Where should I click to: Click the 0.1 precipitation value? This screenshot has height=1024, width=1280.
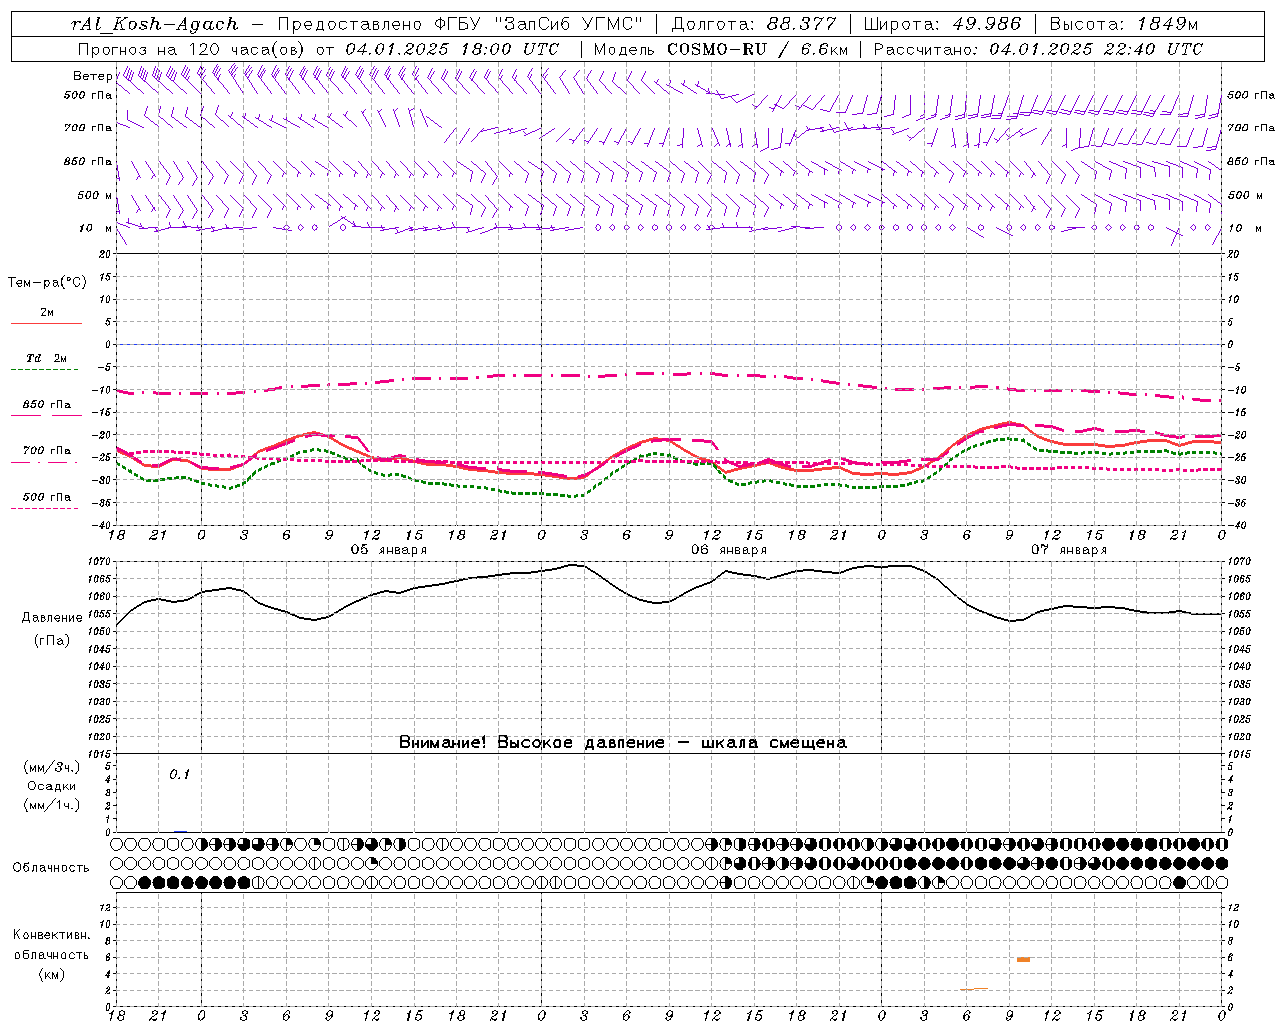pos(179,775)
